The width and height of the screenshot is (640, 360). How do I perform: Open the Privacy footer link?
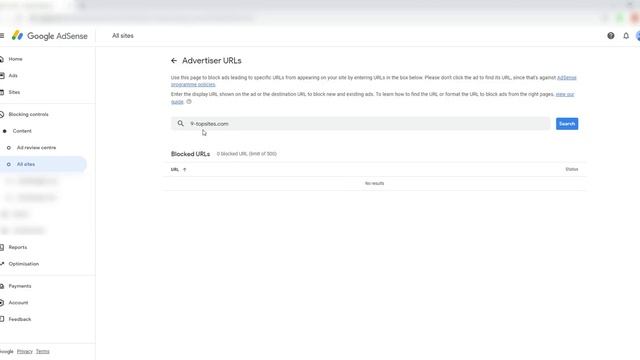tap(24, 351)
